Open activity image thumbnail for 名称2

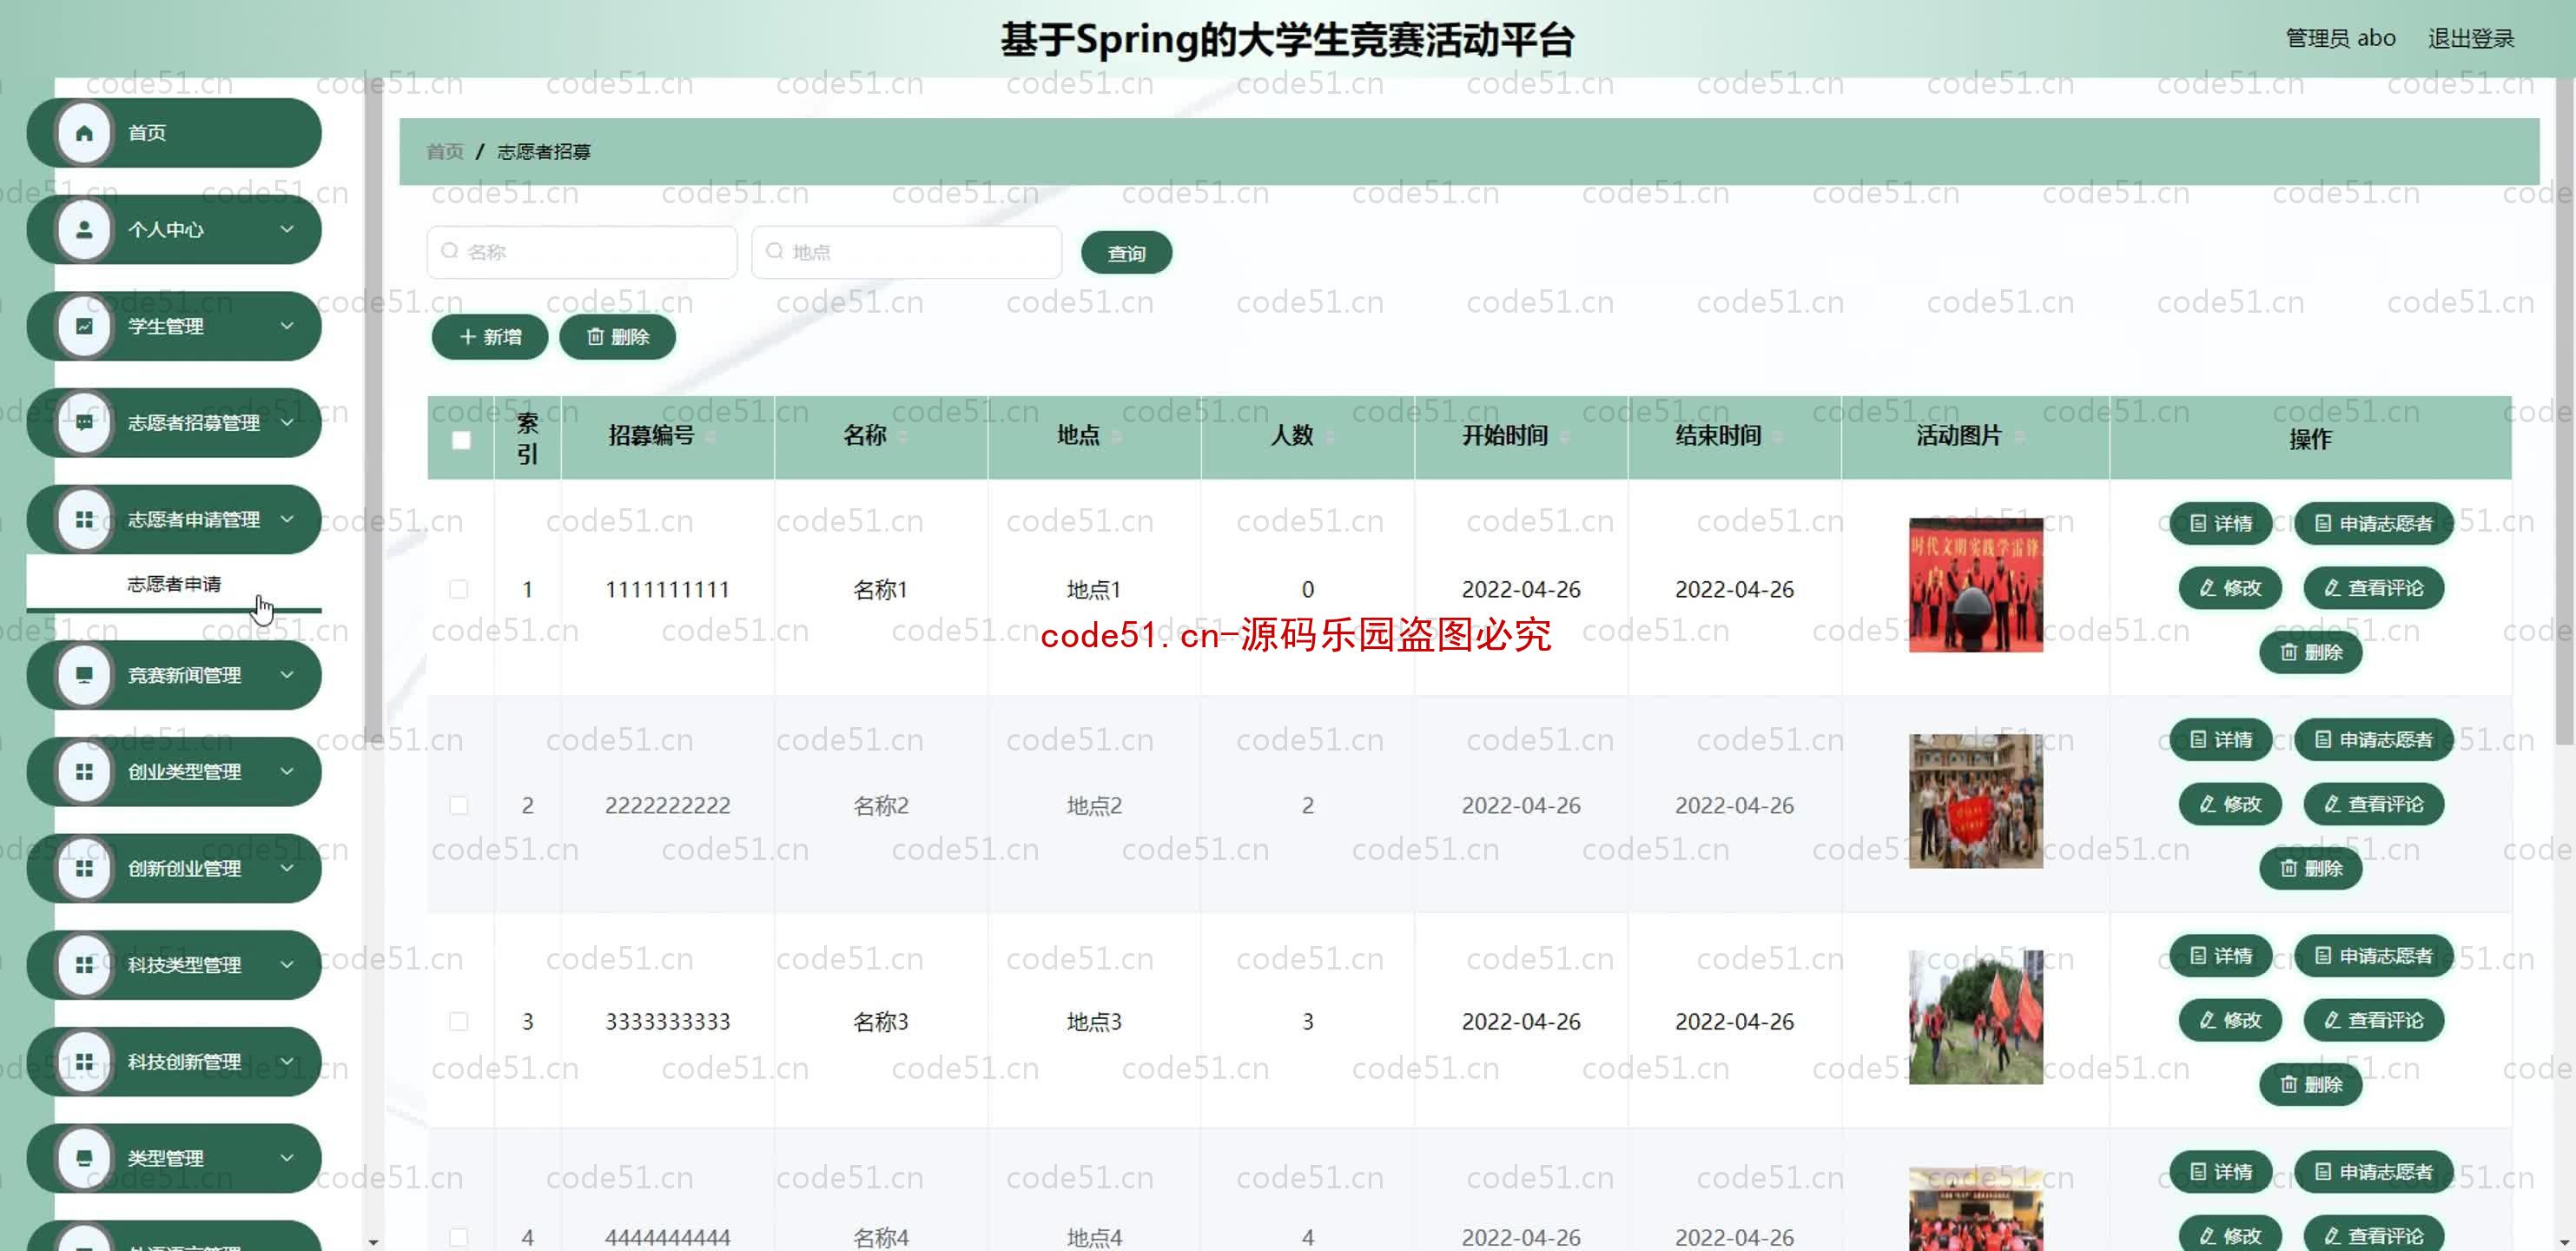[1976, 801]
